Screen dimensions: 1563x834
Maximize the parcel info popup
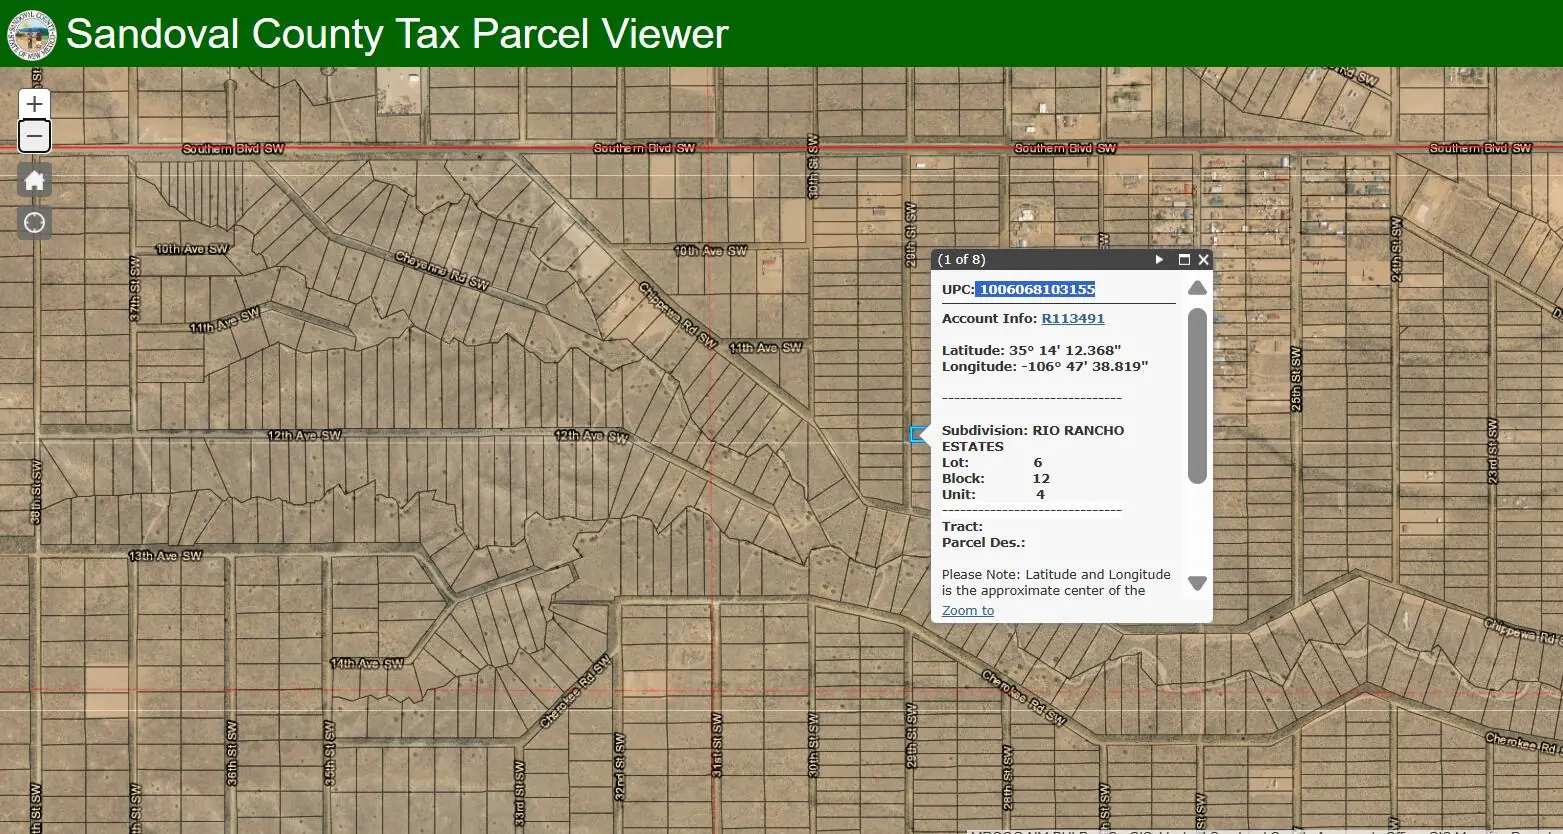1184,260
